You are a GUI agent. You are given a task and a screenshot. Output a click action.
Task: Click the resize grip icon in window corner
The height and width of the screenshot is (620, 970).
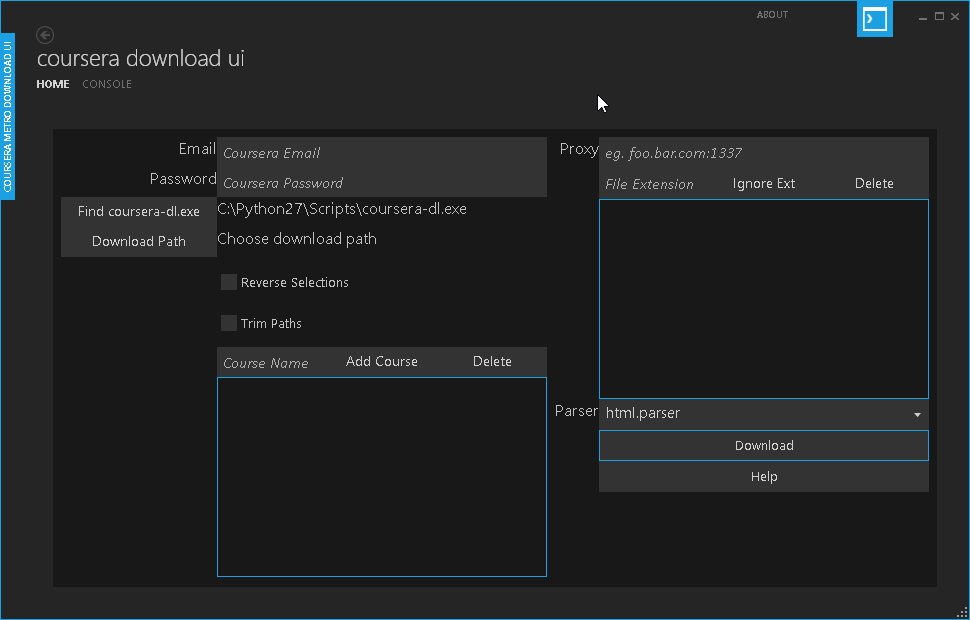tap(961, 612)
